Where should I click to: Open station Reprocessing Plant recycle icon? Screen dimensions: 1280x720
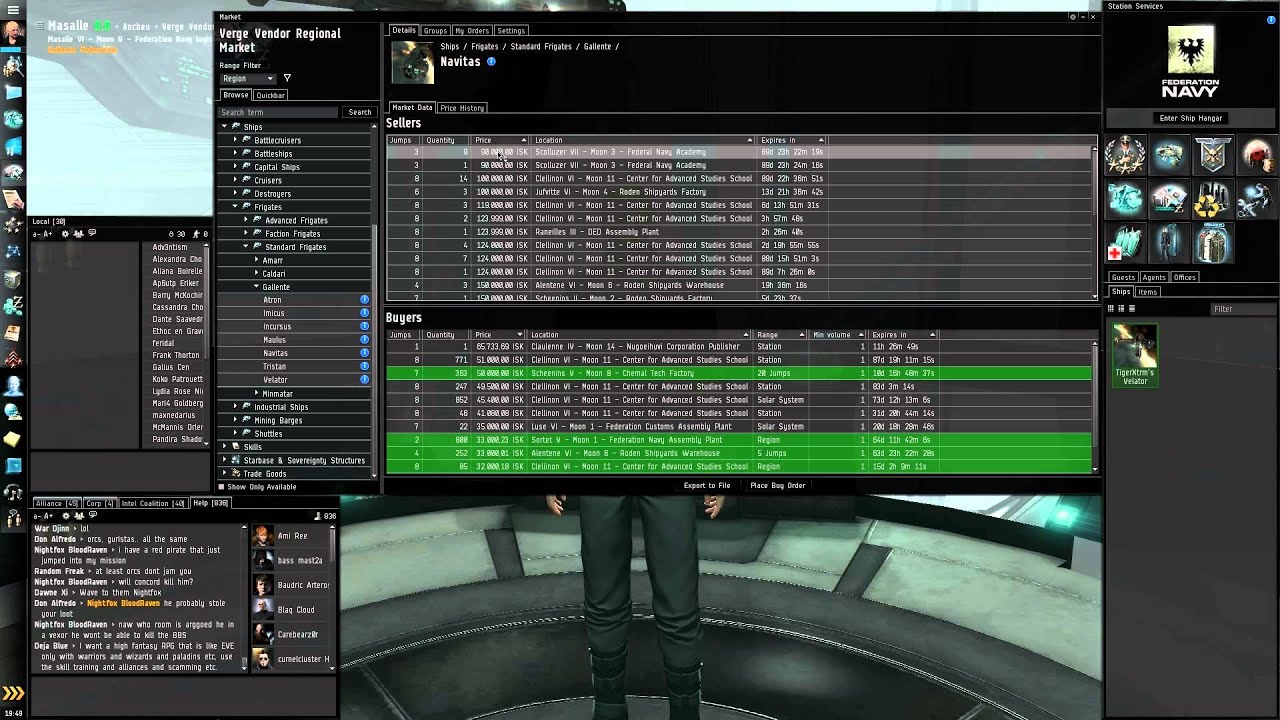(x=1212, y=200)
